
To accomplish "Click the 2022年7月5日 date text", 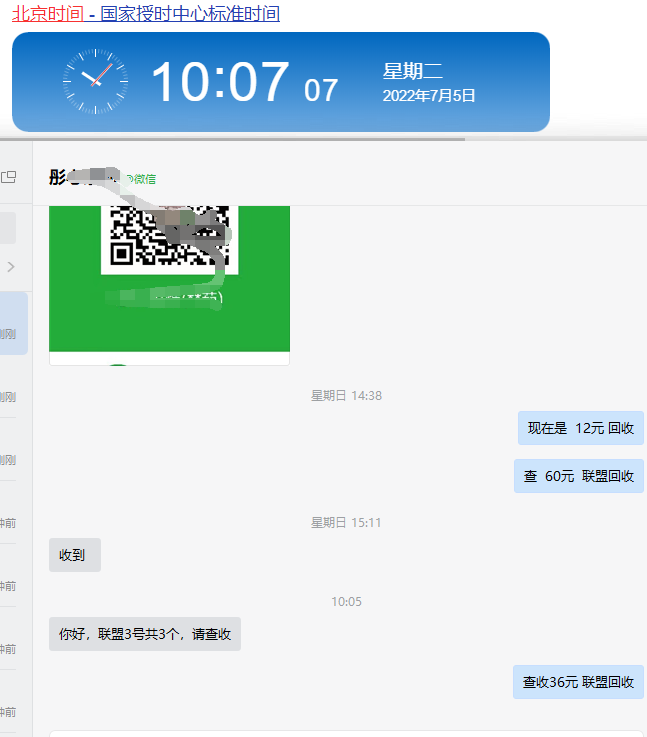I will pos(428,96).
